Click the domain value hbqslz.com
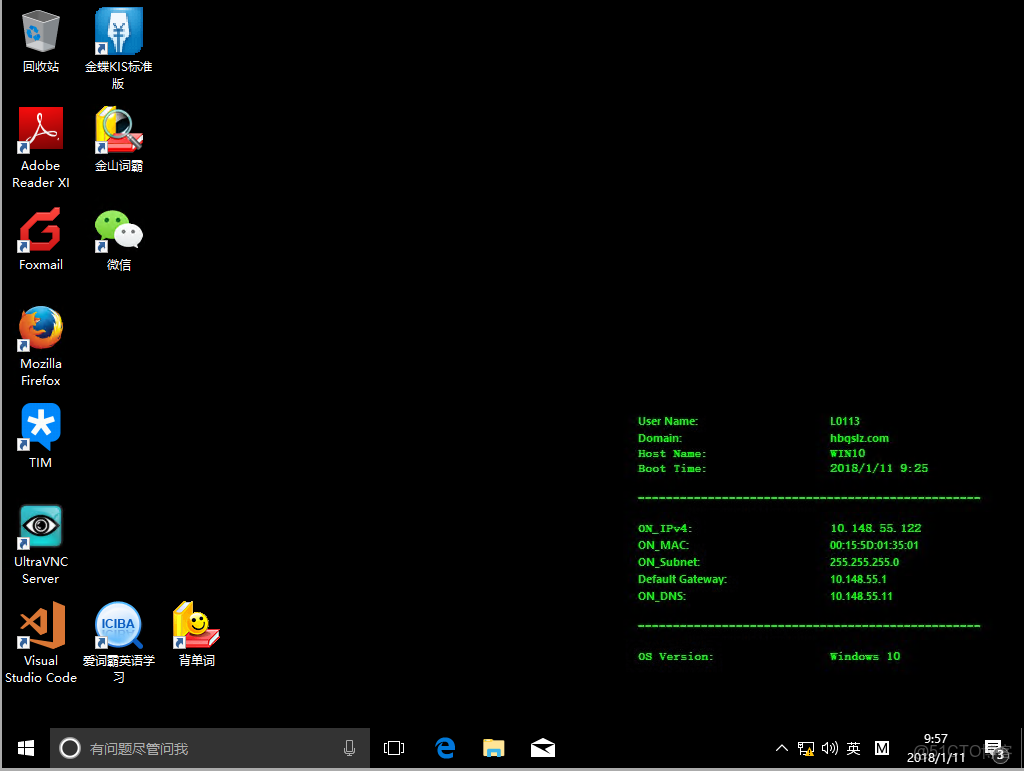The image size is (1024, 771). coord(859,438)
